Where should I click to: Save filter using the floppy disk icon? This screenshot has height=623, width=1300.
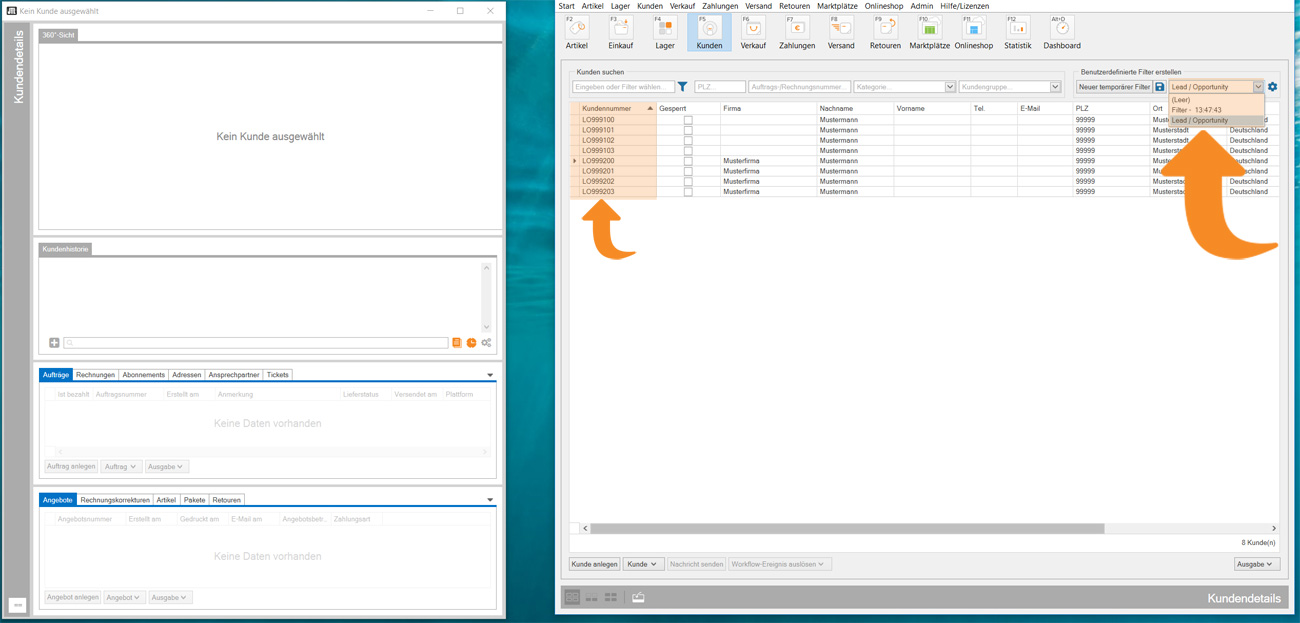pyautogui.click(x=1160, y=87)
